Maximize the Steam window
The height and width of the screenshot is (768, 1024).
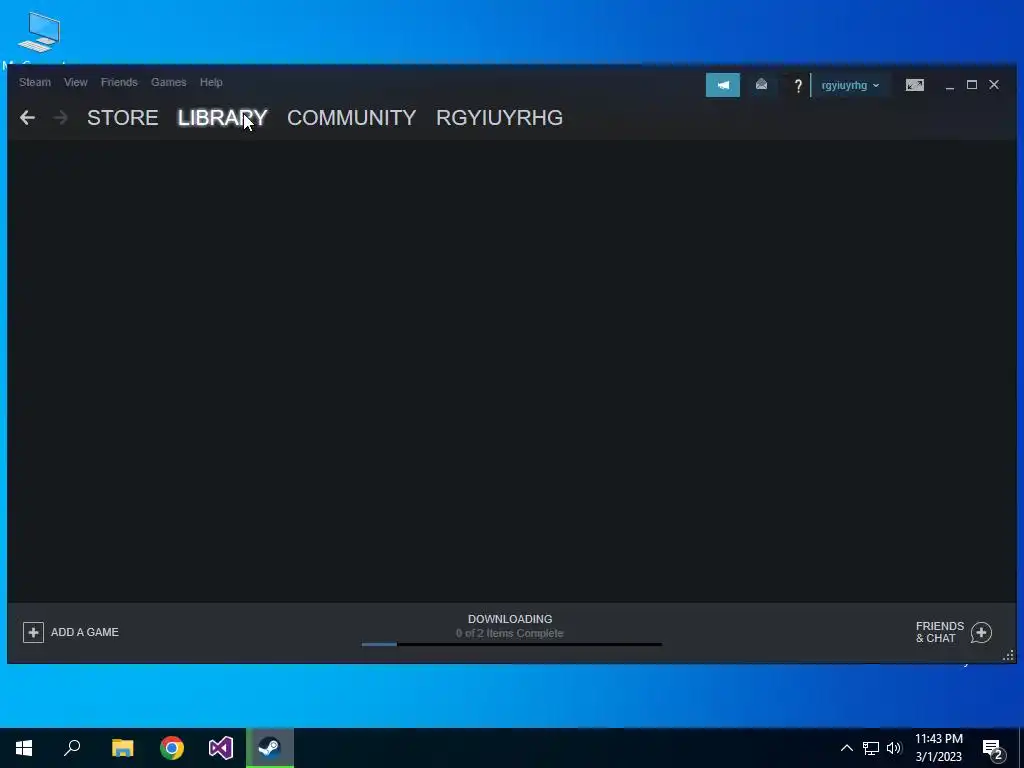tap(972, 85)
